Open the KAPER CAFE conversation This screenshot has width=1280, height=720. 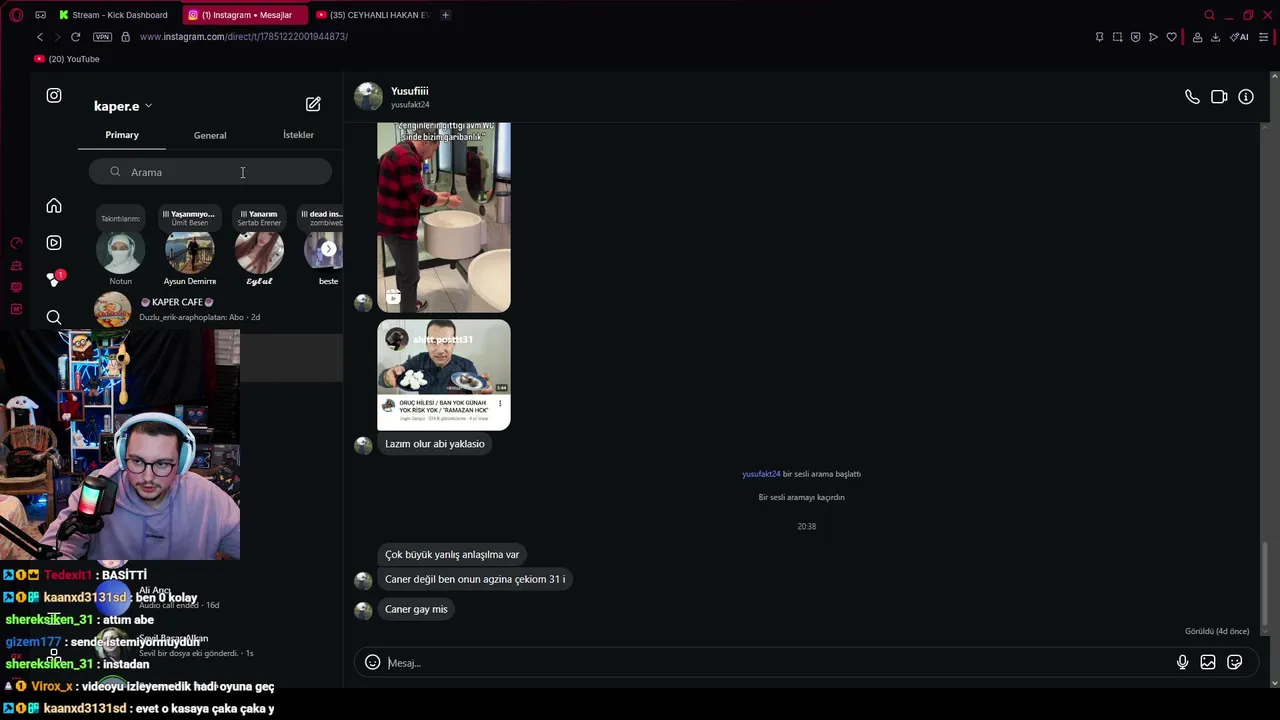[210, 309]
